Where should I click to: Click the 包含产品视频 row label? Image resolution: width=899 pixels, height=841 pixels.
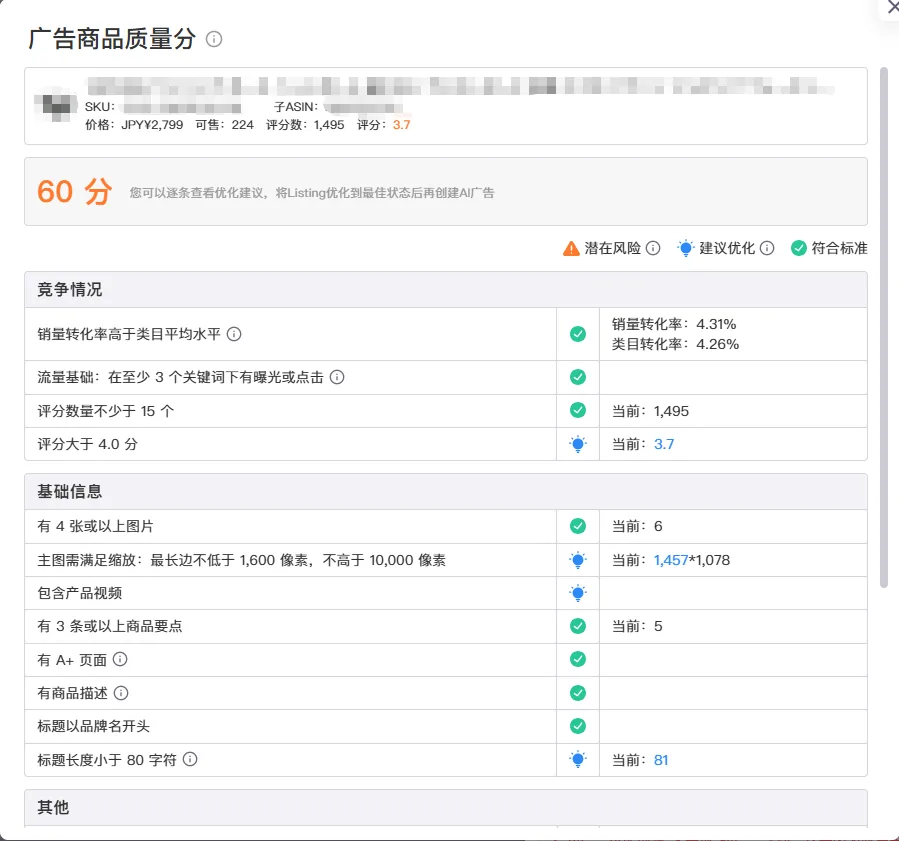coord(80,593)
